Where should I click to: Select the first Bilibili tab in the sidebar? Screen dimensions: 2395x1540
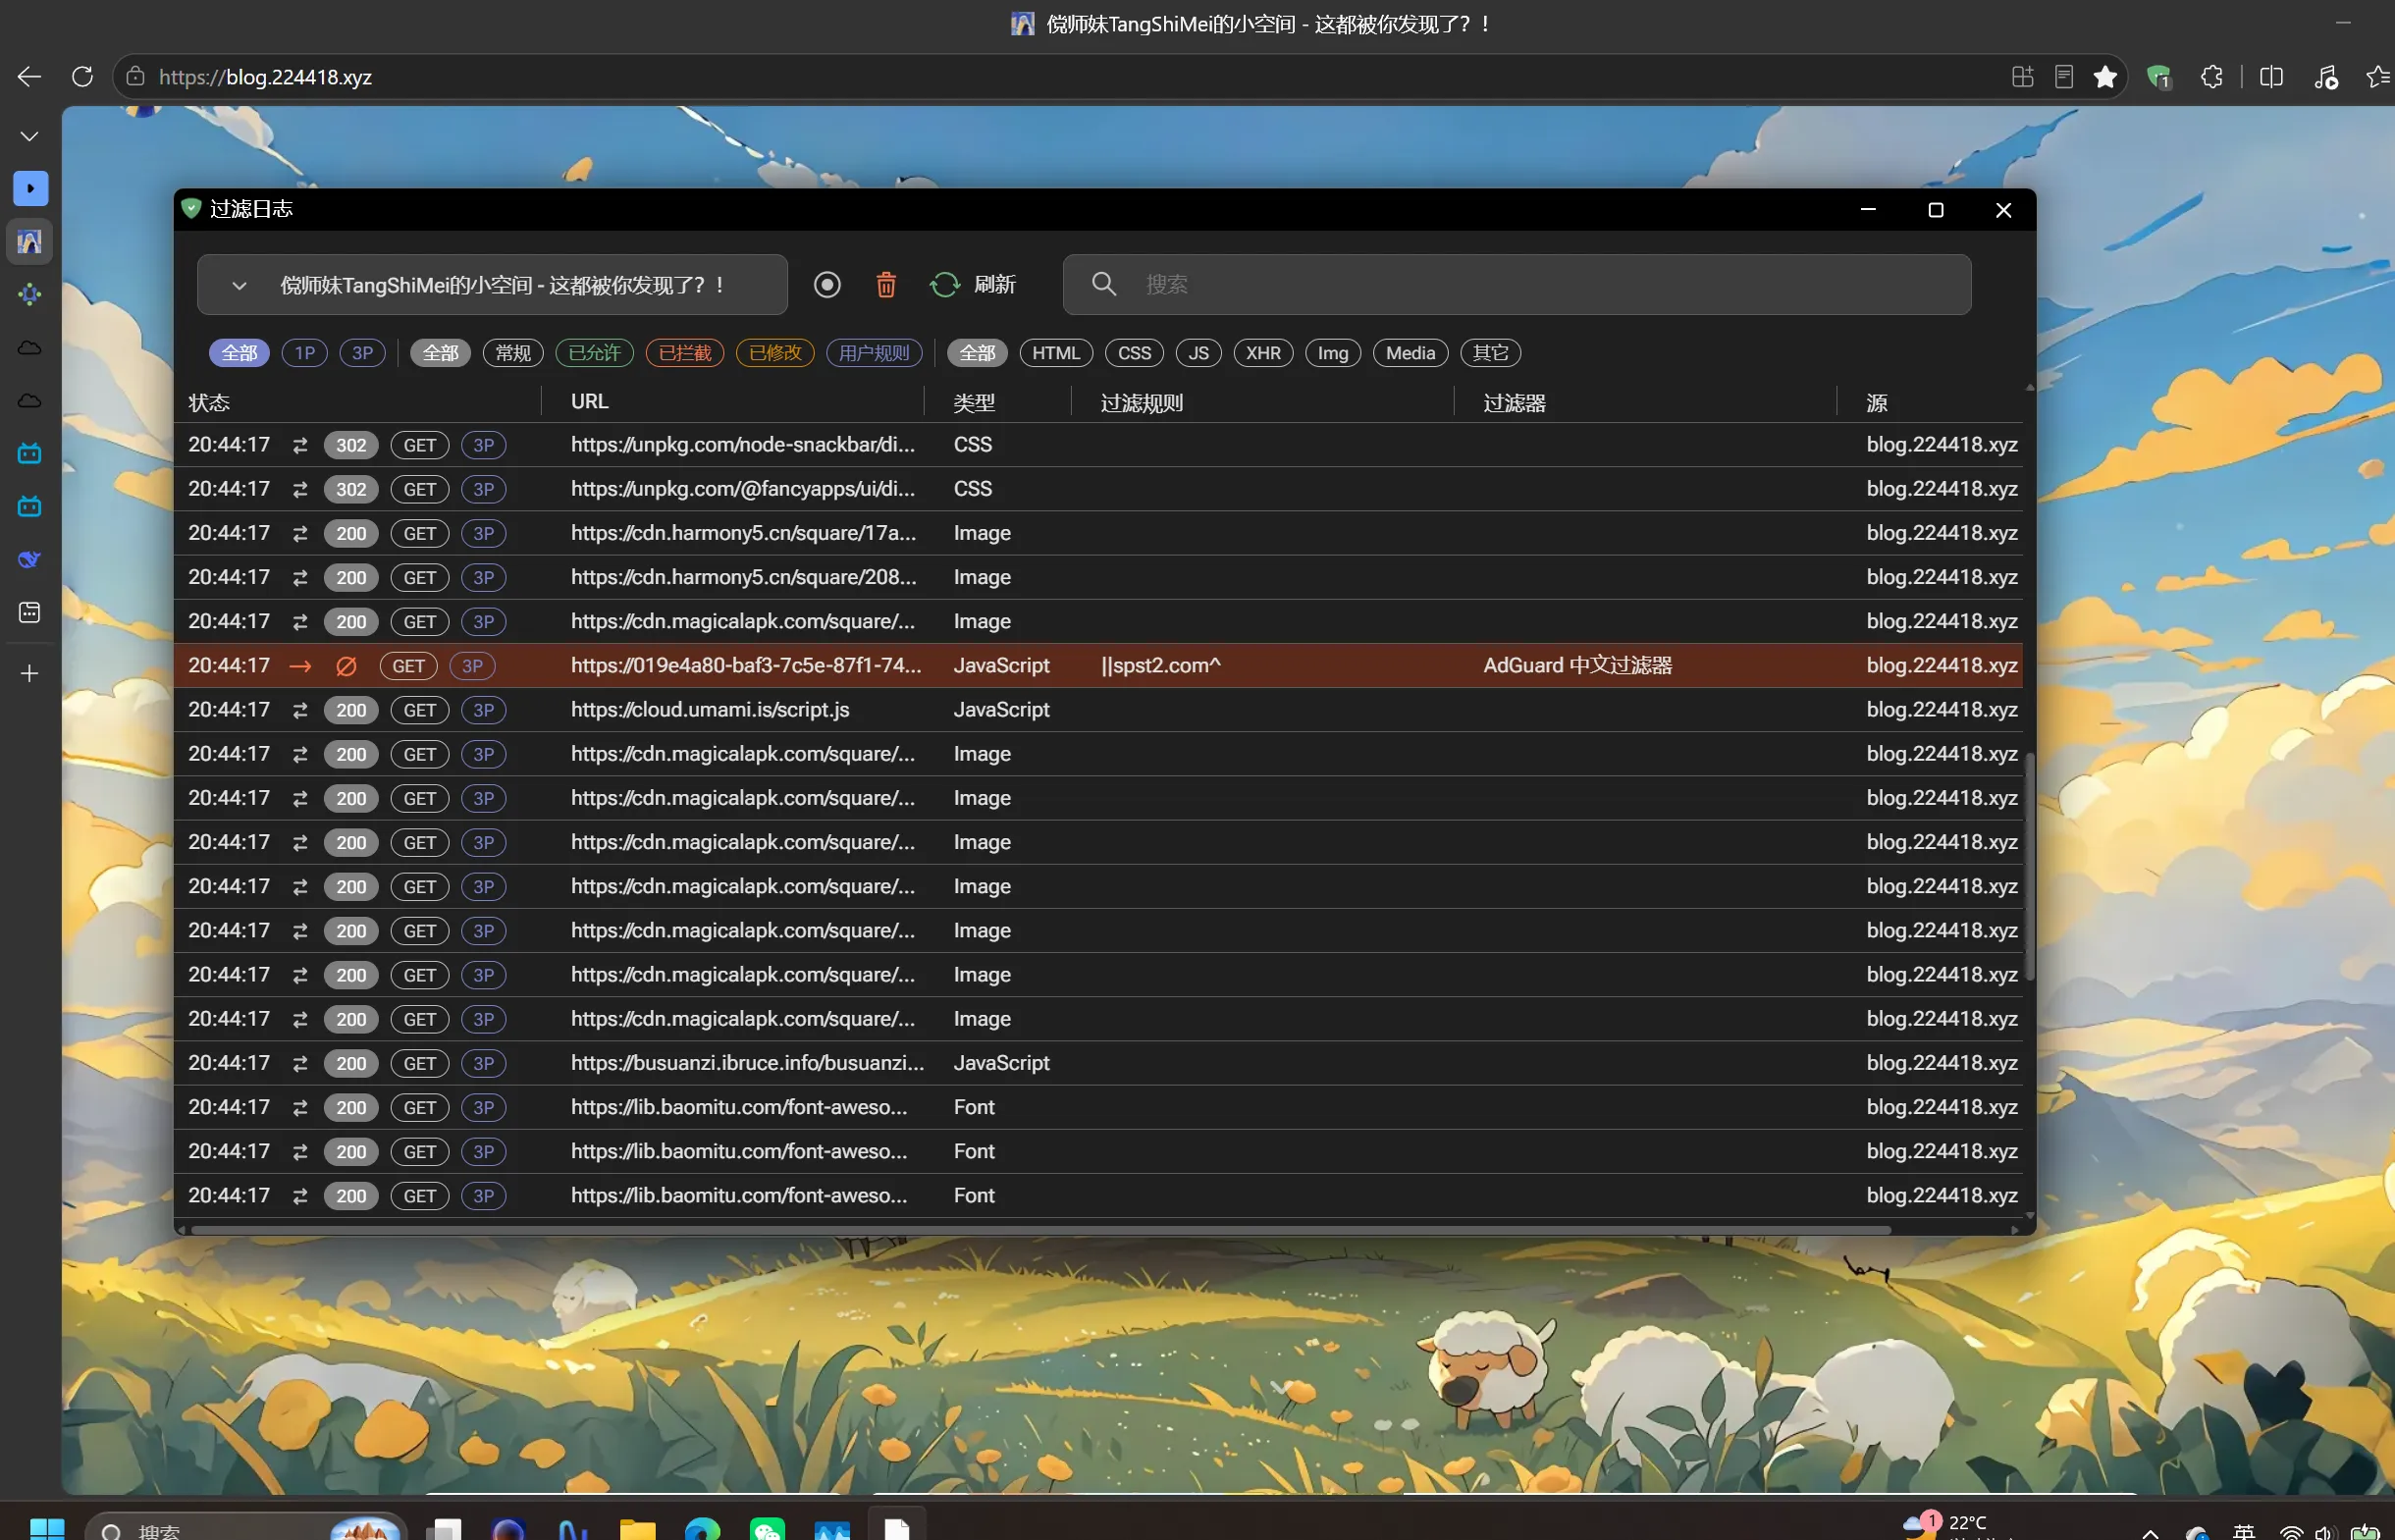pos(30,453)
